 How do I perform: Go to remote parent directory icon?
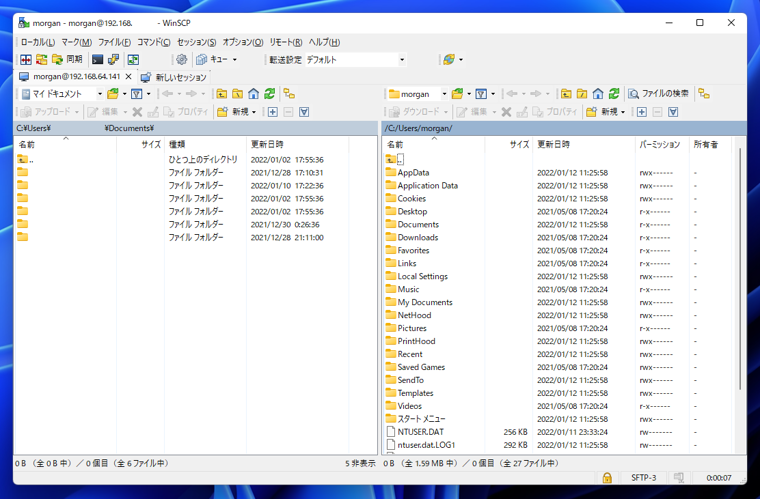pyautogui.click(x=566, y=94)
